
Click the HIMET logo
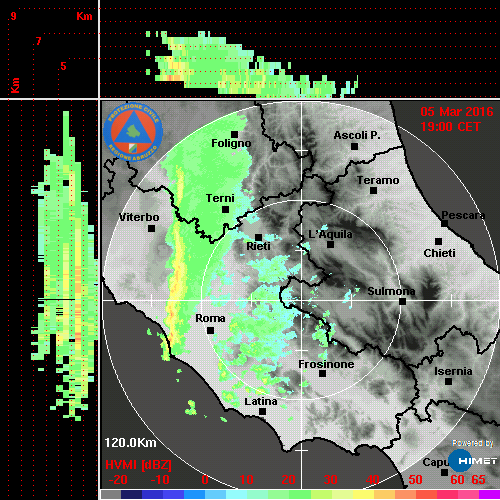[472, 461]
